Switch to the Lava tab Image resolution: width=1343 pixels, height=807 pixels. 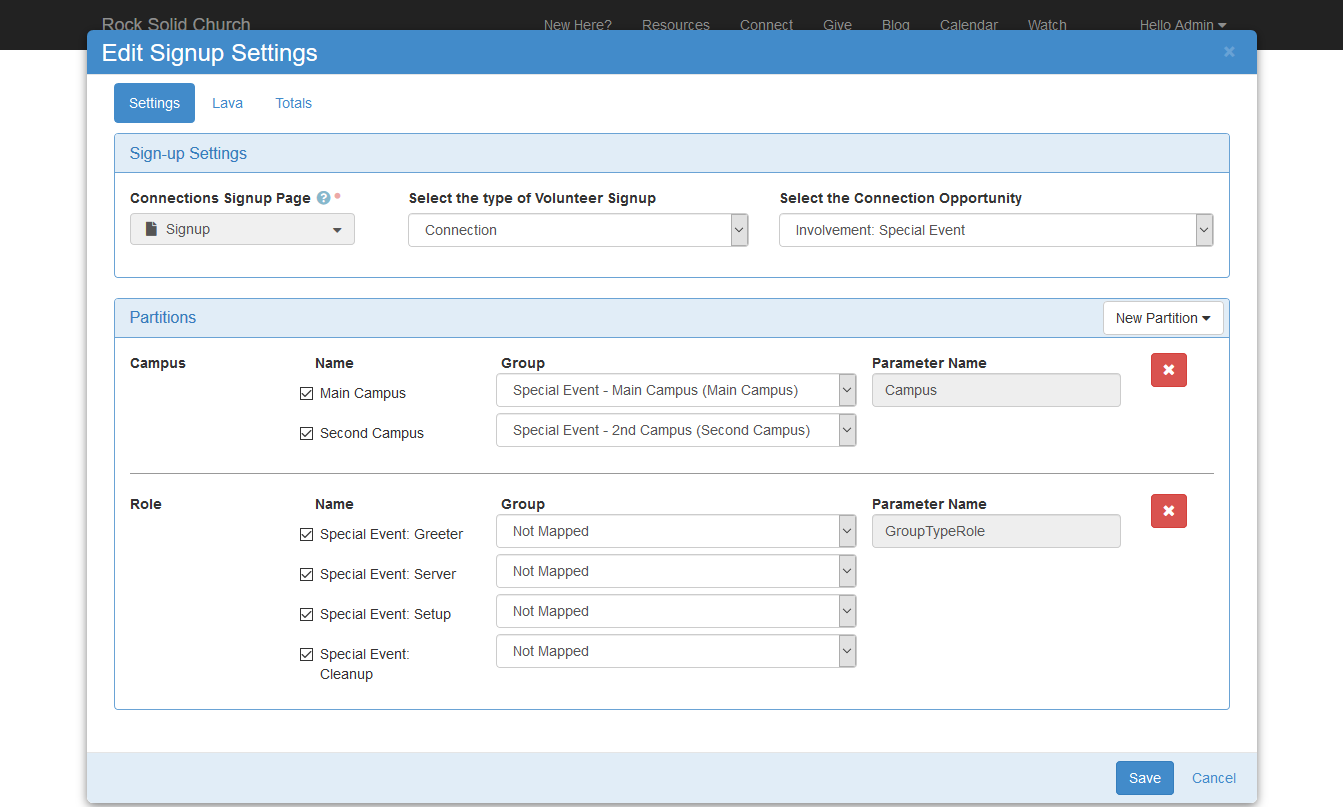coord(227,103)
